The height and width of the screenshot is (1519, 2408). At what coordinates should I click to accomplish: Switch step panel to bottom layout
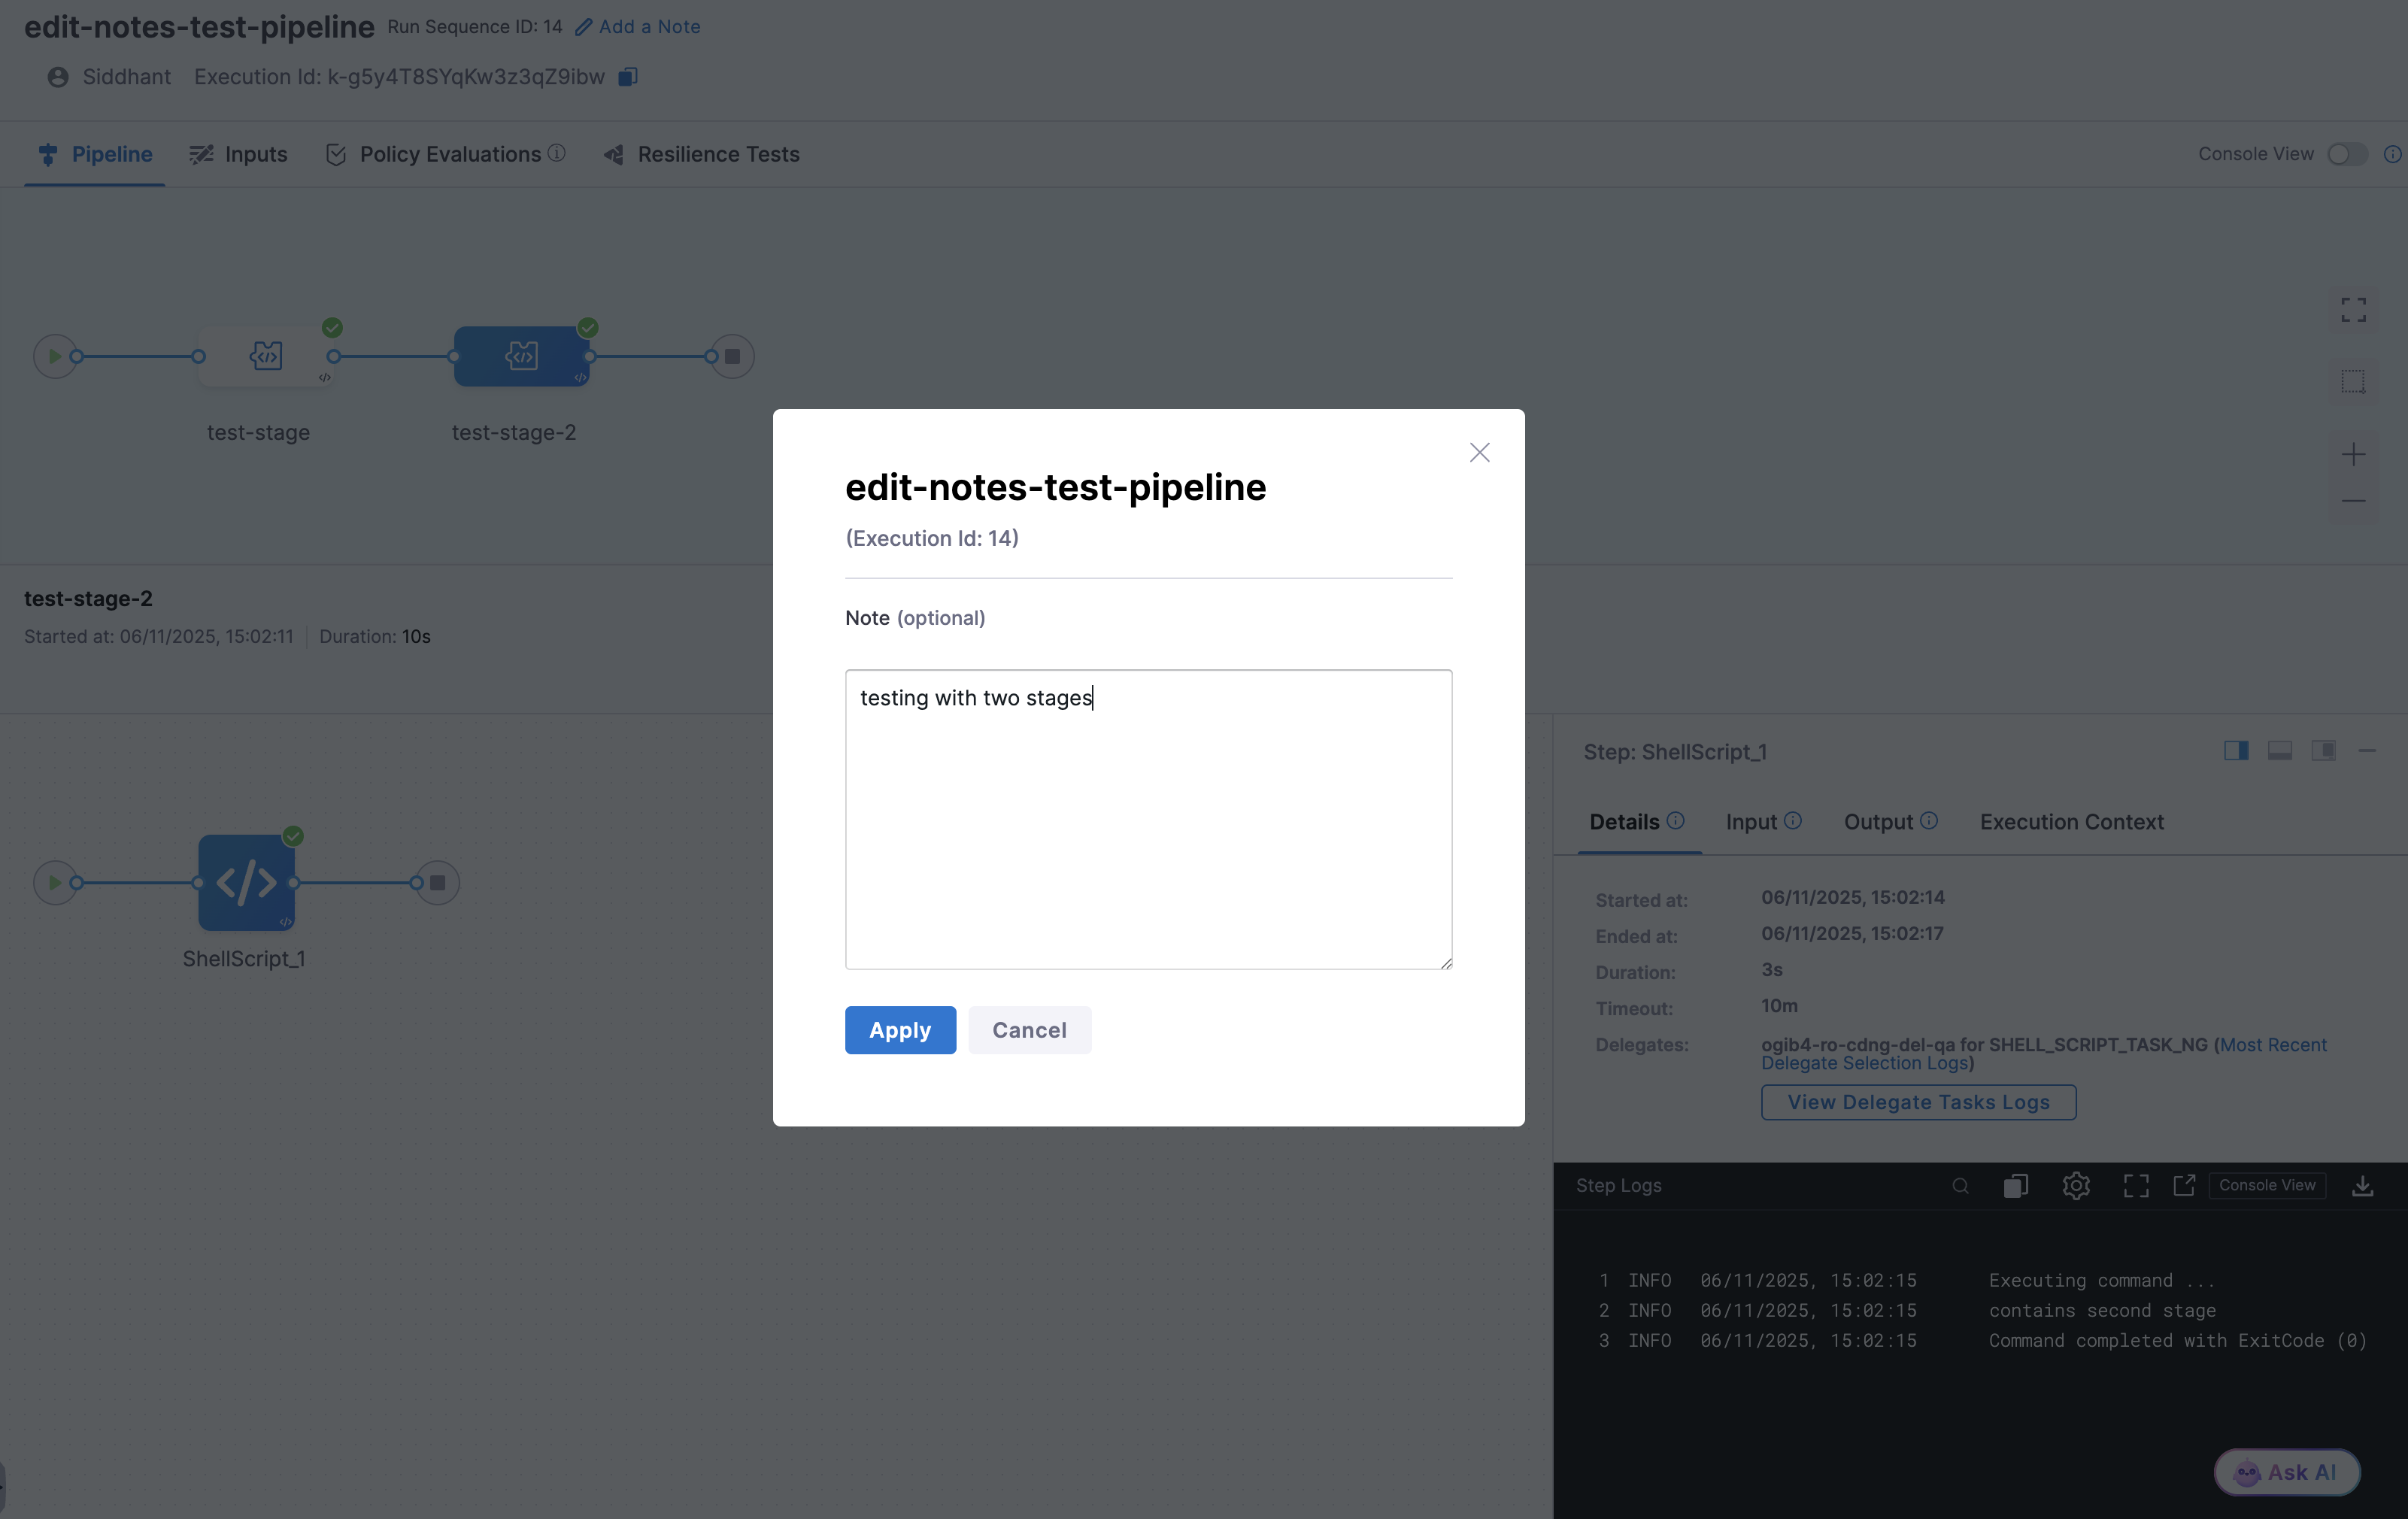pos(2280,751)
